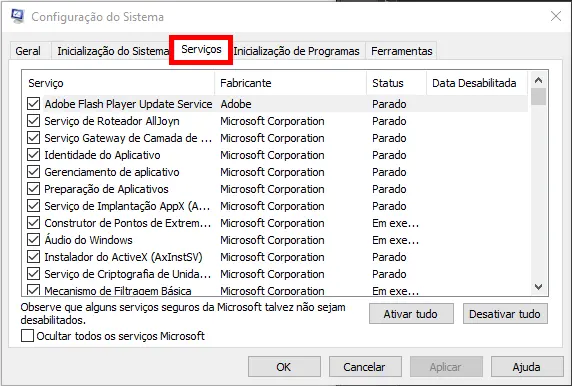Enable Ocultar todos os serviços Microsoft

[27, 336]
